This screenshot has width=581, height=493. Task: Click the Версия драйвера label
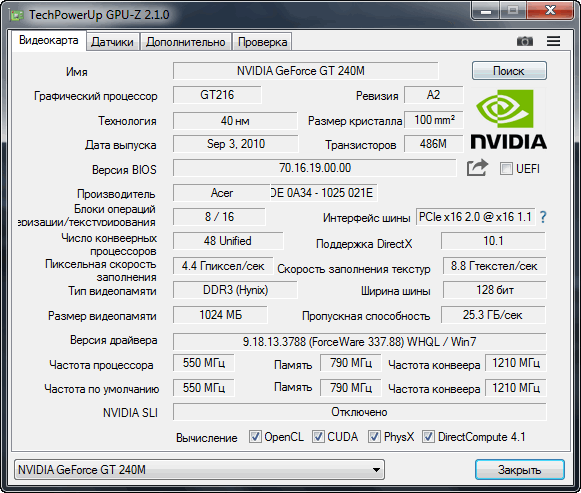click(x=114, y=340)
